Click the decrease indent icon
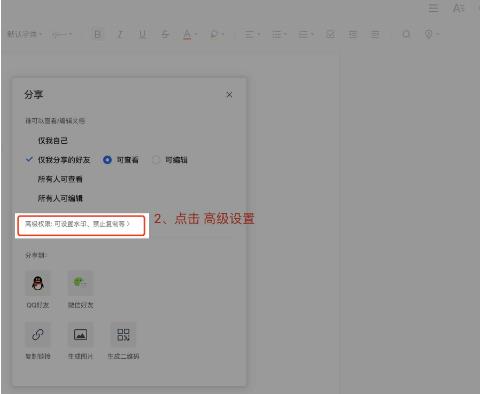Image resolution: width=480 pixels, height=394 pixels. click(x=353, y=34)
